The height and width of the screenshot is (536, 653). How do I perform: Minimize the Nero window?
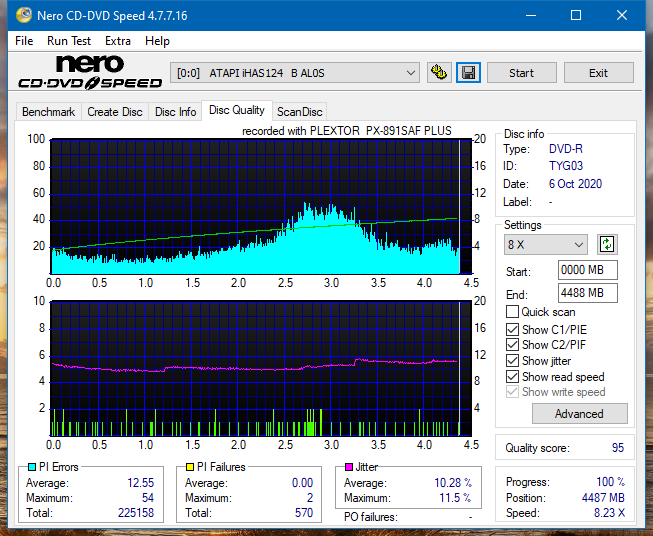(x=531, y=15)
